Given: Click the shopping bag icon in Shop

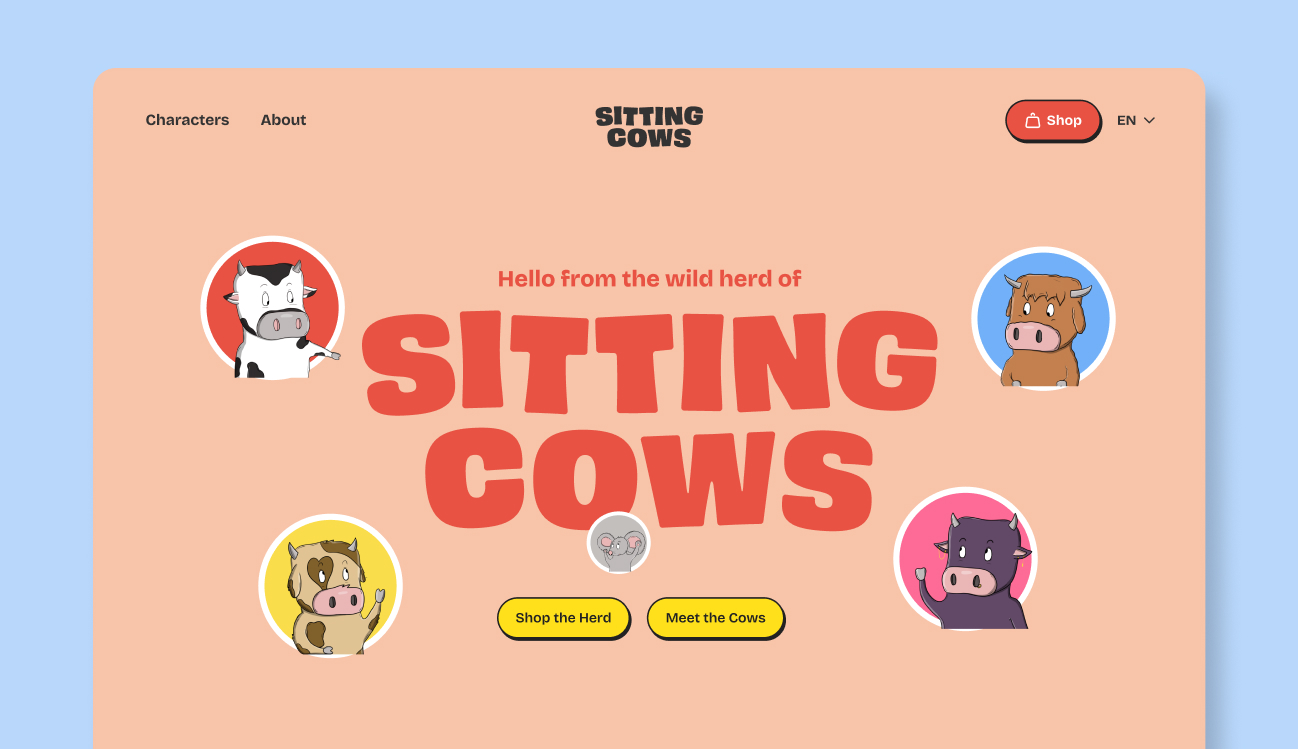Looking at the screenshot, I should coord(1033,120).
